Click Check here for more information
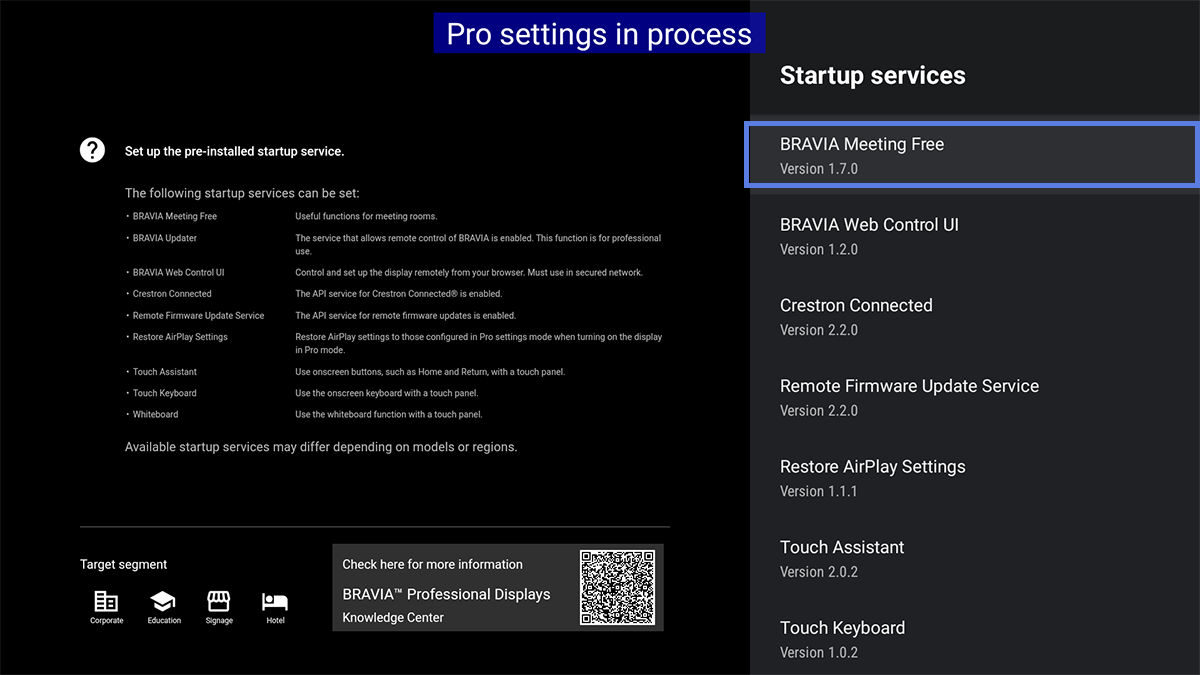This screenshot has height=675, width=1200. pos(432,564)
